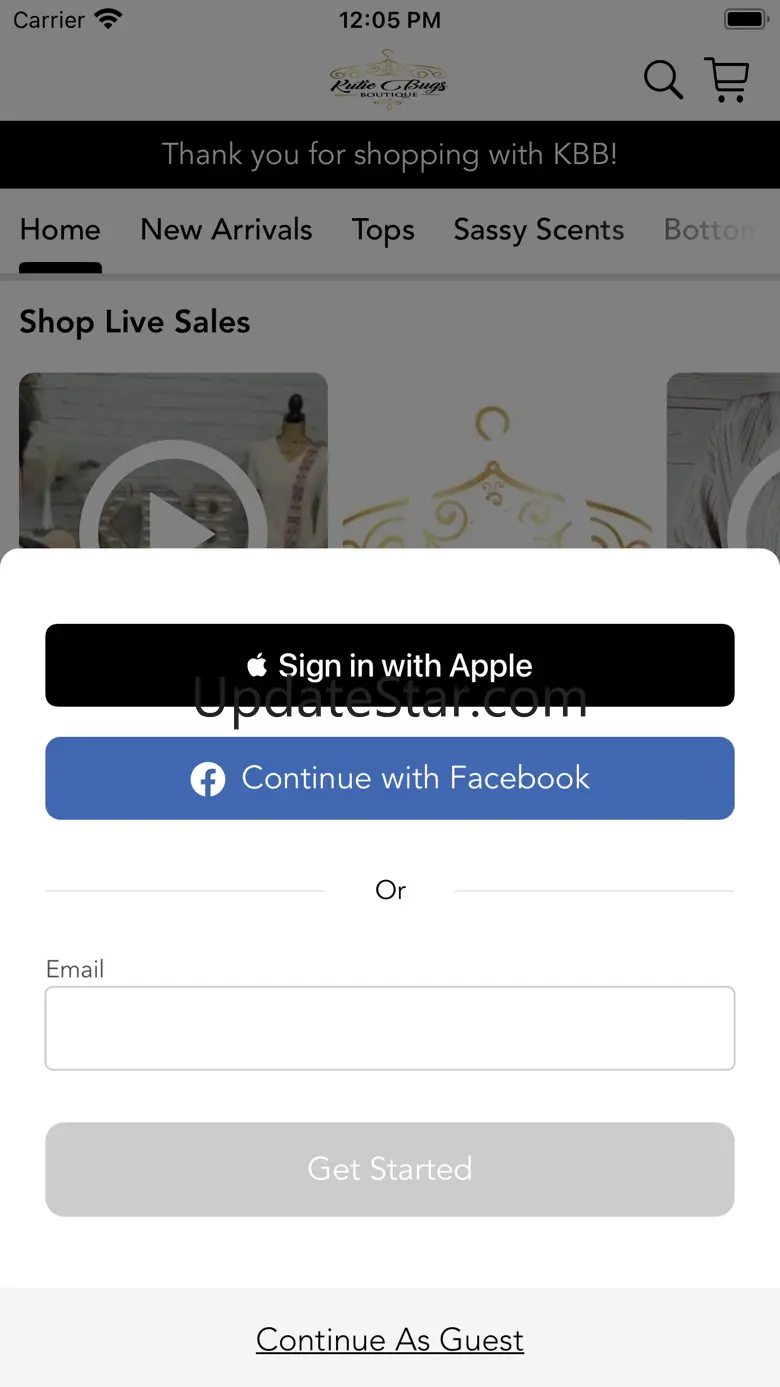Sign in with Apple

tap(390, 665)
